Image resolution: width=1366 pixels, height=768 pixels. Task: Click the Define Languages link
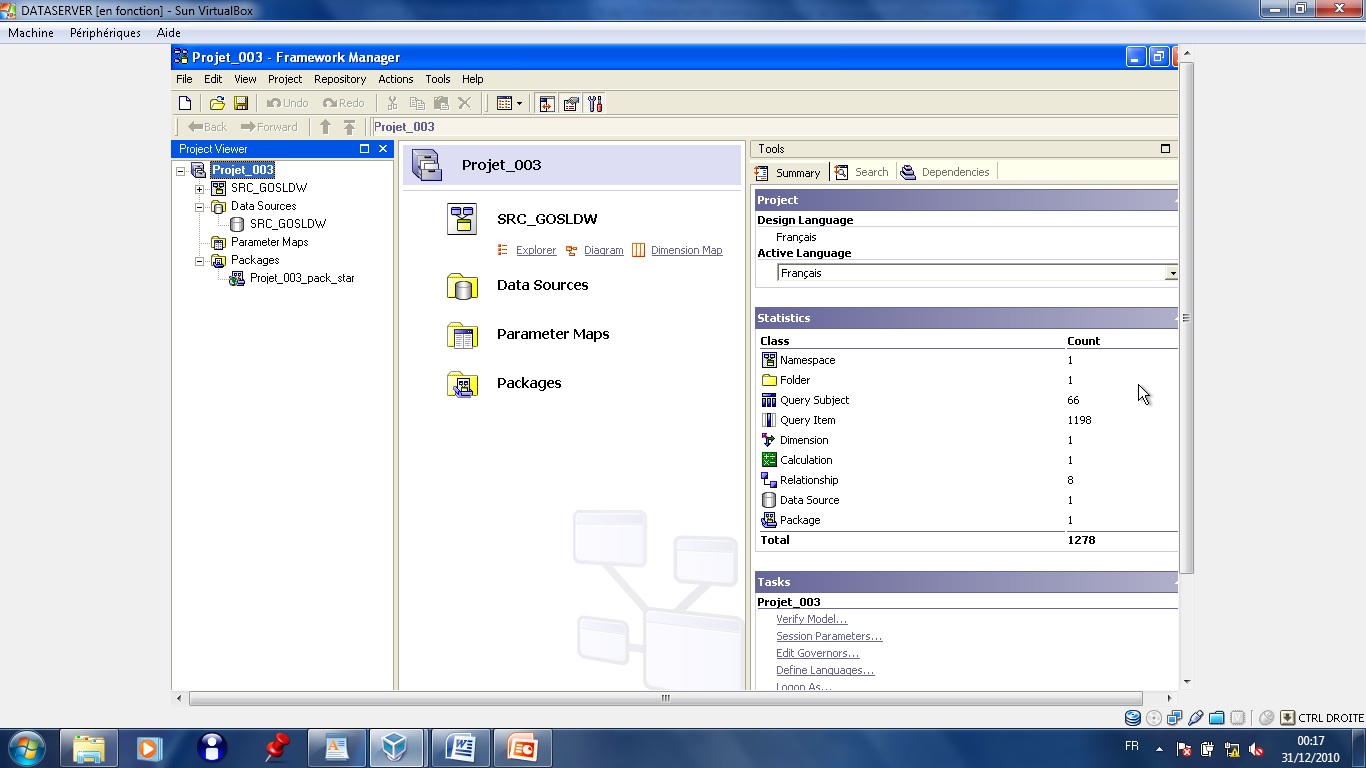[x=825, y=670]
